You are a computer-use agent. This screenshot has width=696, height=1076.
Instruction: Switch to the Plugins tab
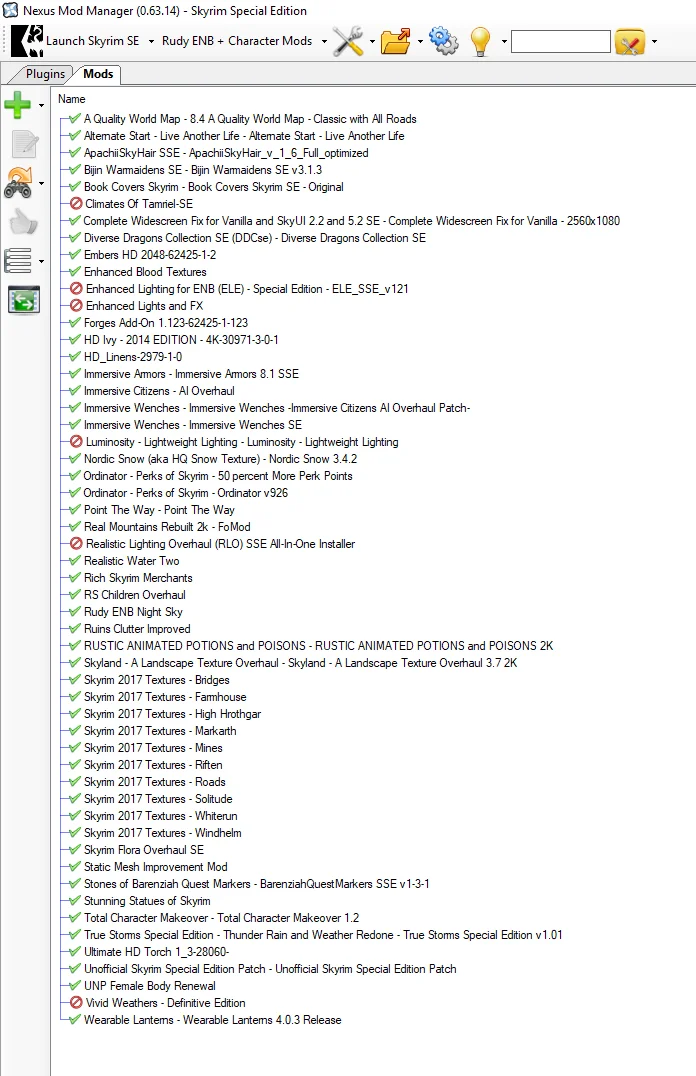[45, 74]
